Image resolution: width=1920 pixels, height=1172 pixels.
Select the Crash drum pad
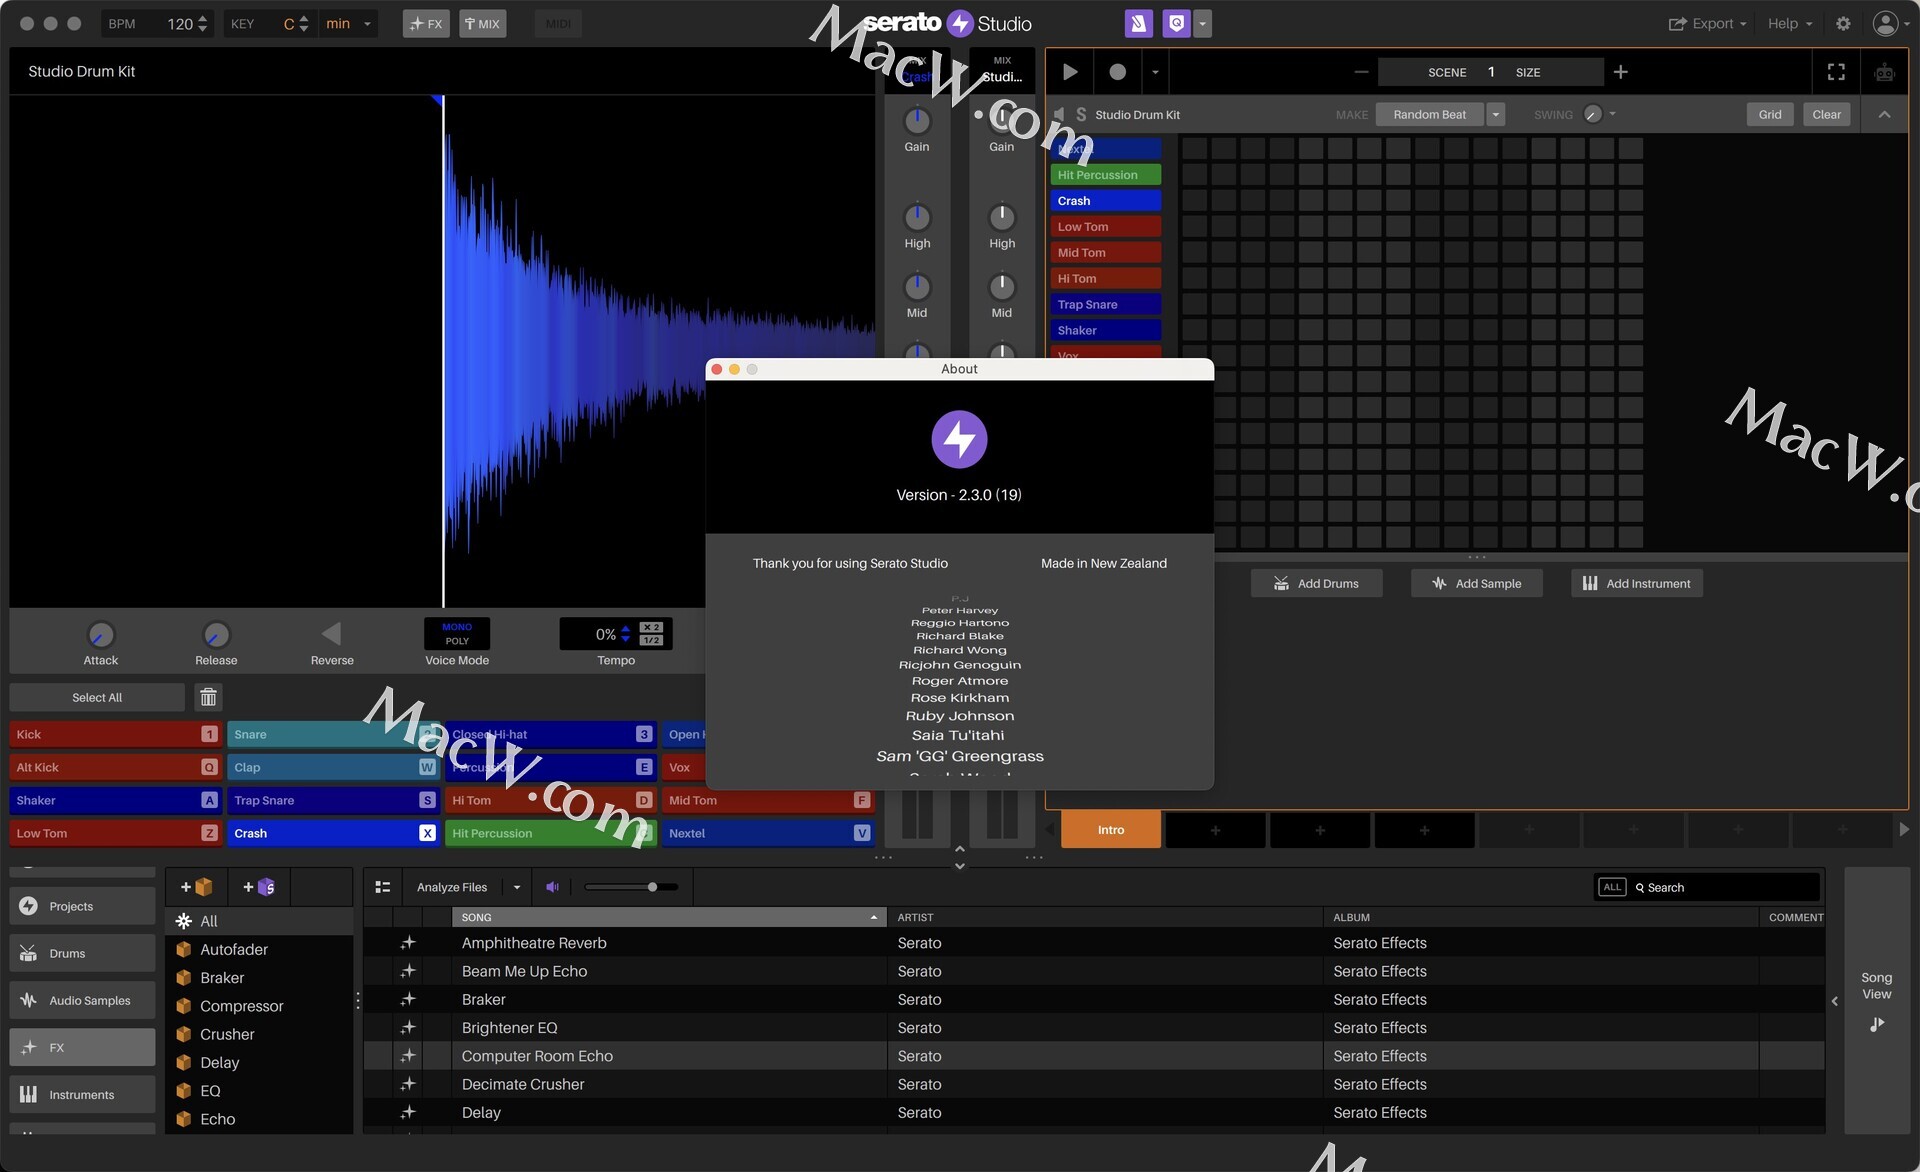[x=332, y=834]
